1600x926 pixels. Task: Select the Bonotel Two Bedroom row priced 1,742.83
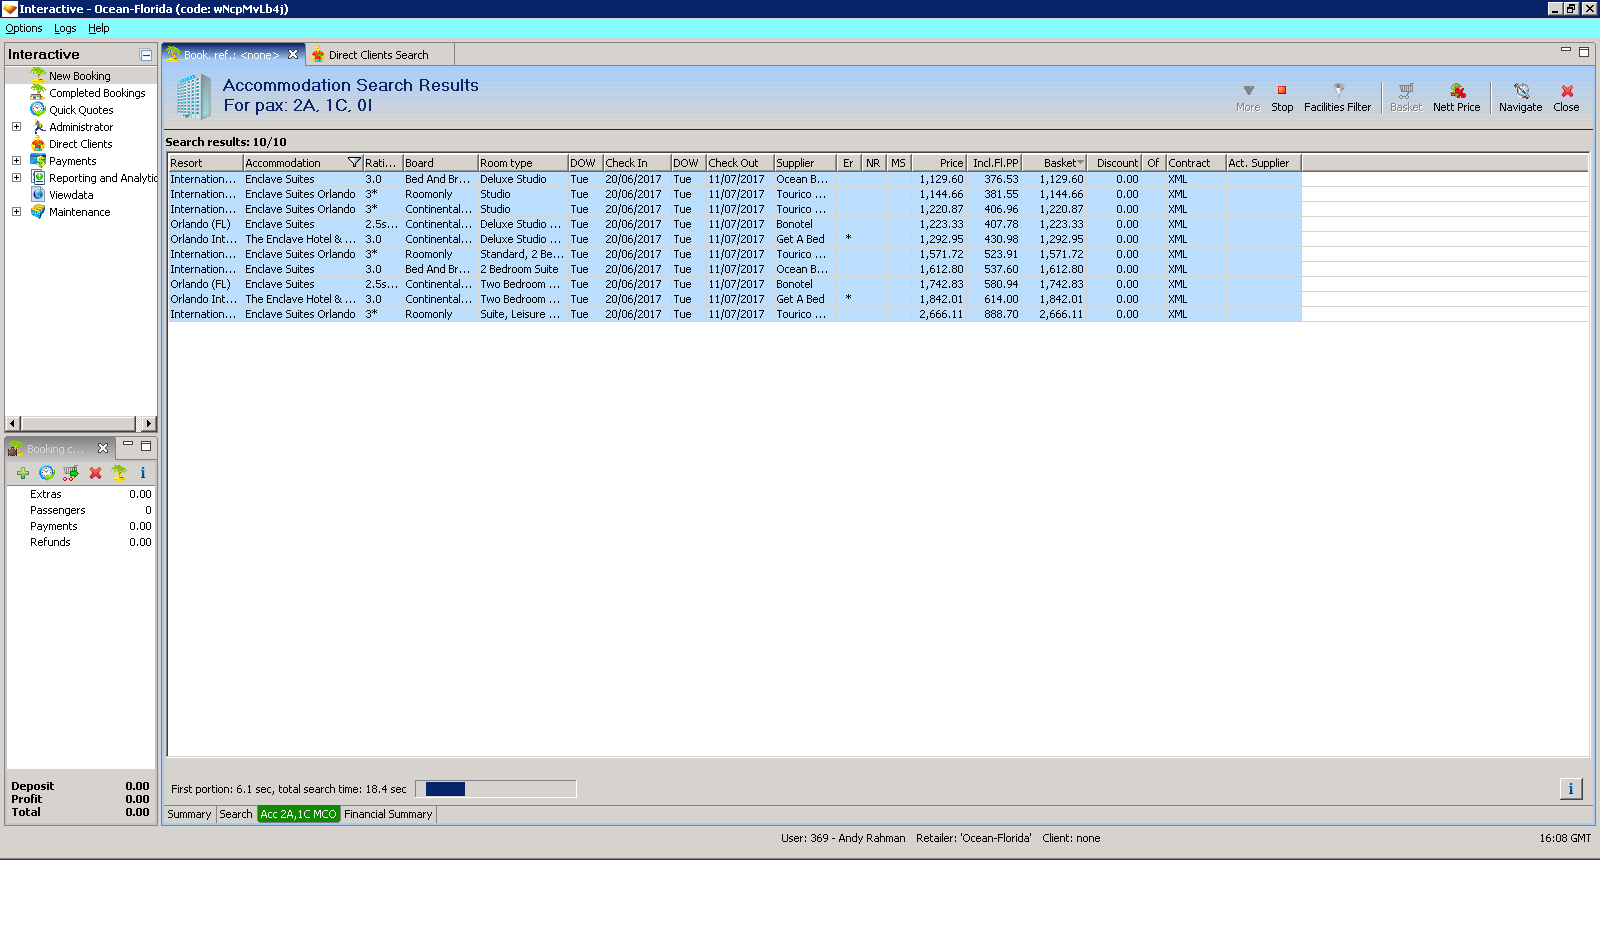(x=734, y=284)
